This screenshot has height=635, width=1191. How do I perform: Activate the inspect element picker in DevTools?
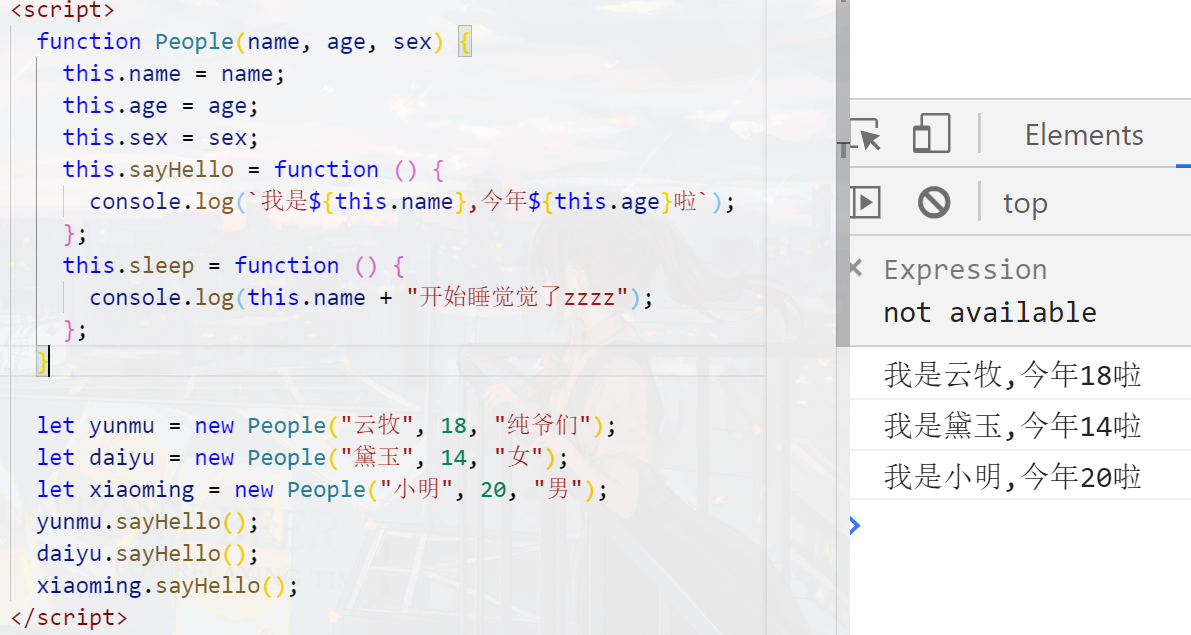[866, 134]
